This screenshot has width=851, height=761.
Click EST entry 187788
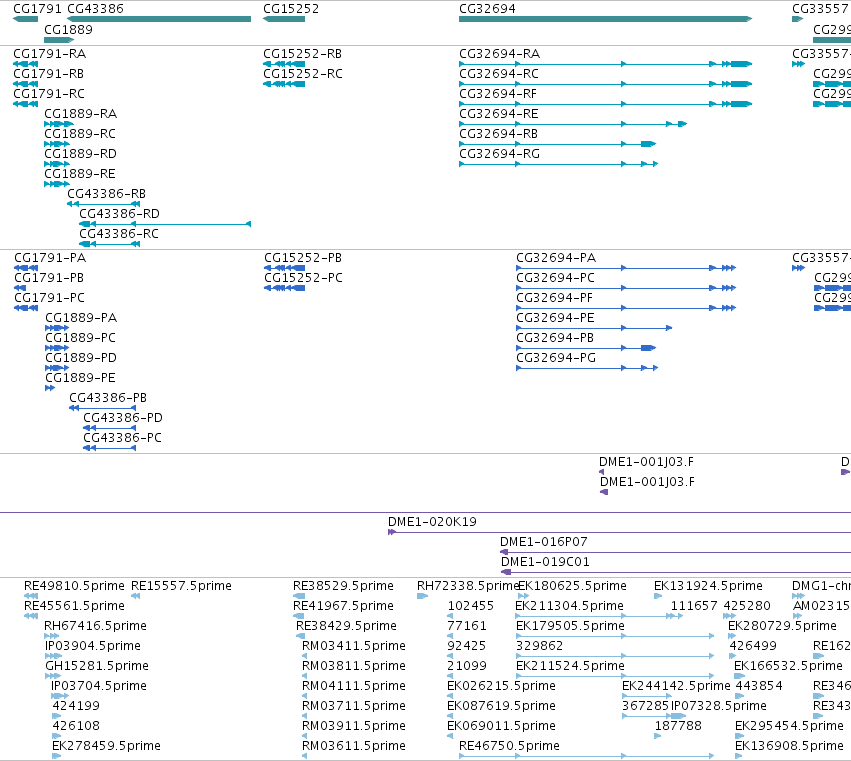[678, 726]
